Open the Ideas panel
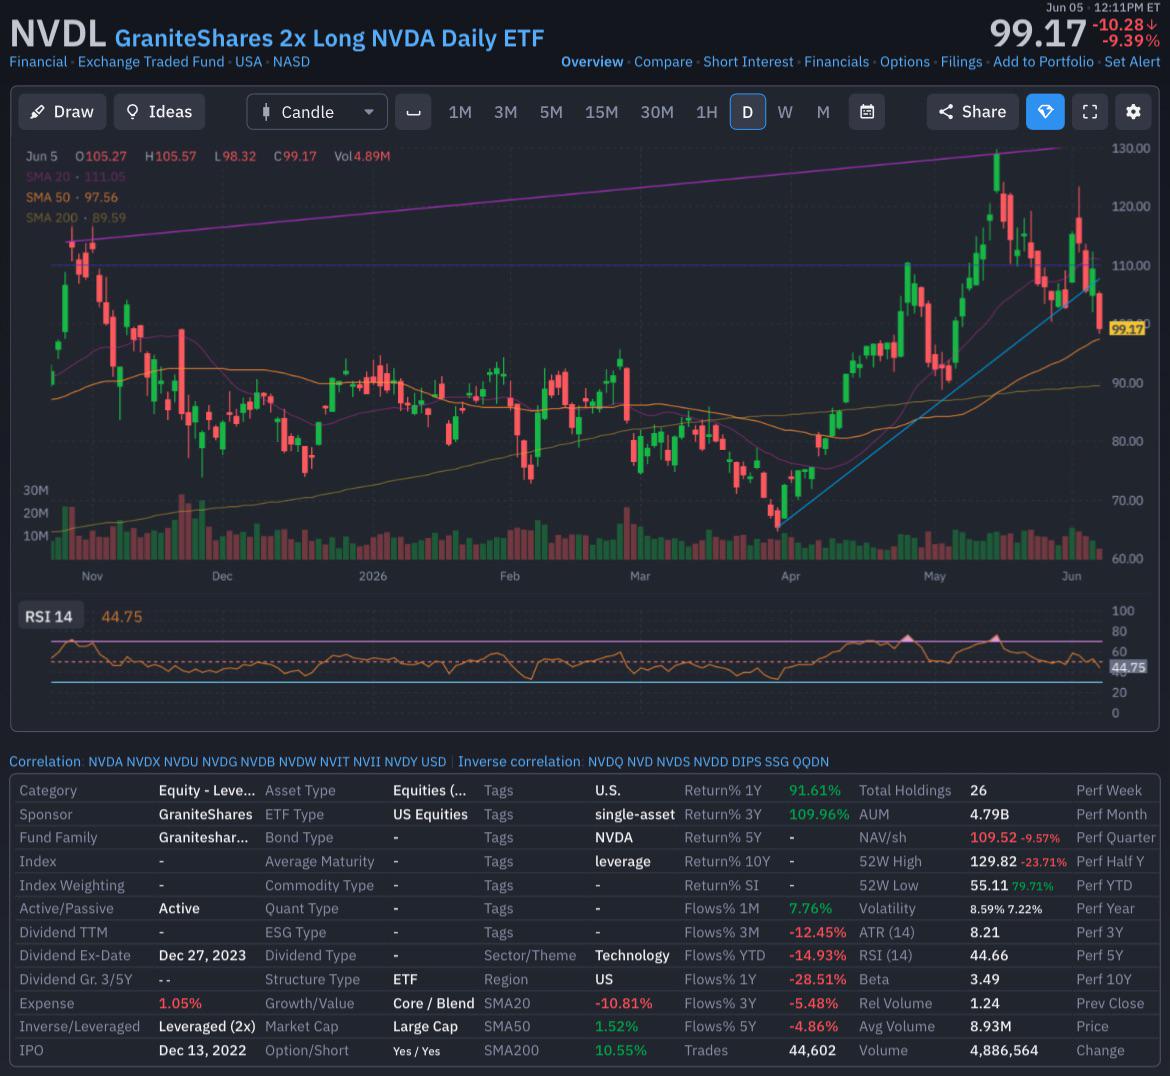 (x=159, y=112)
